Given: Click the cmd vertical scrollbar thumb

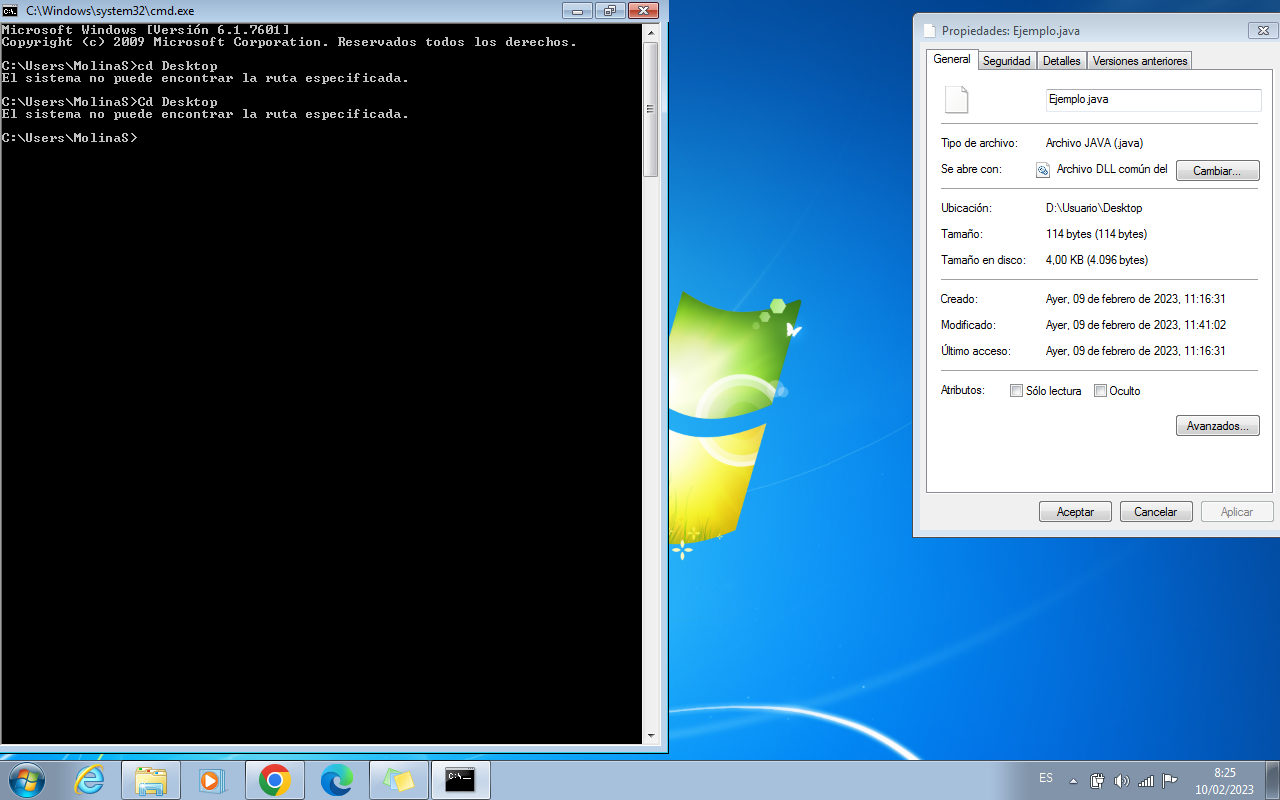Looking at the screenshot, I should pos(651,110).
